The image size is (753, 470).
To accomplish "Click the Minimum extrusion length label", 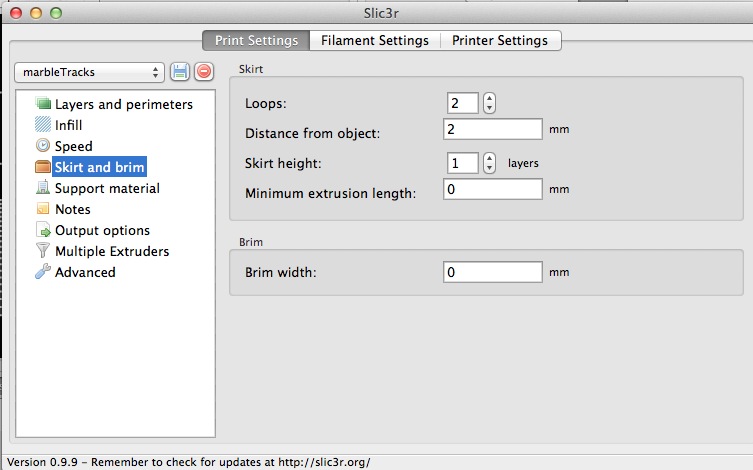I will (x=330, y=193).
